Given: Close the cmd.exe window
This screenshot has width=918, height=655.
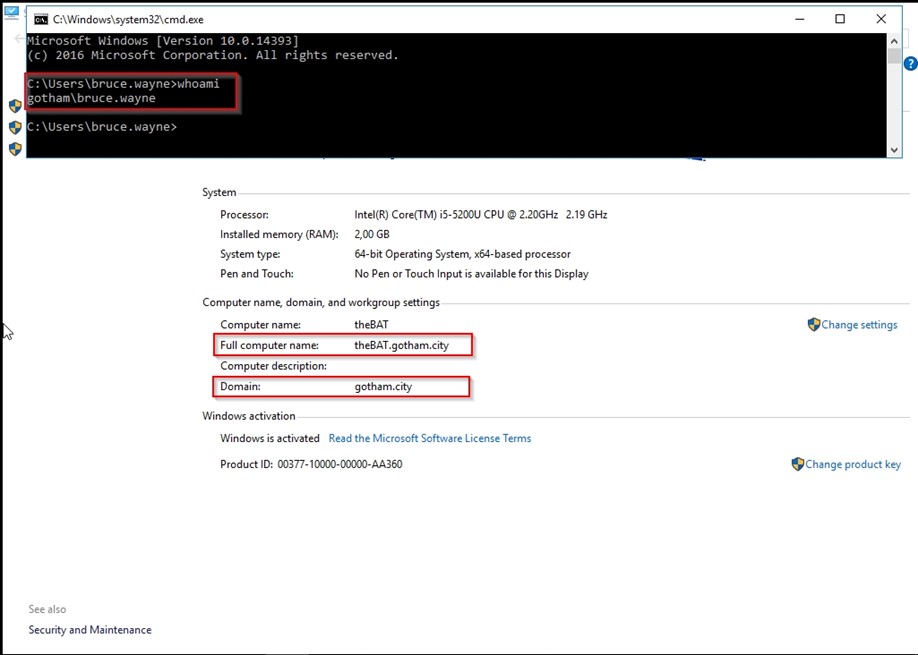Looking at the screenshot, I should [x=881, y=19].
